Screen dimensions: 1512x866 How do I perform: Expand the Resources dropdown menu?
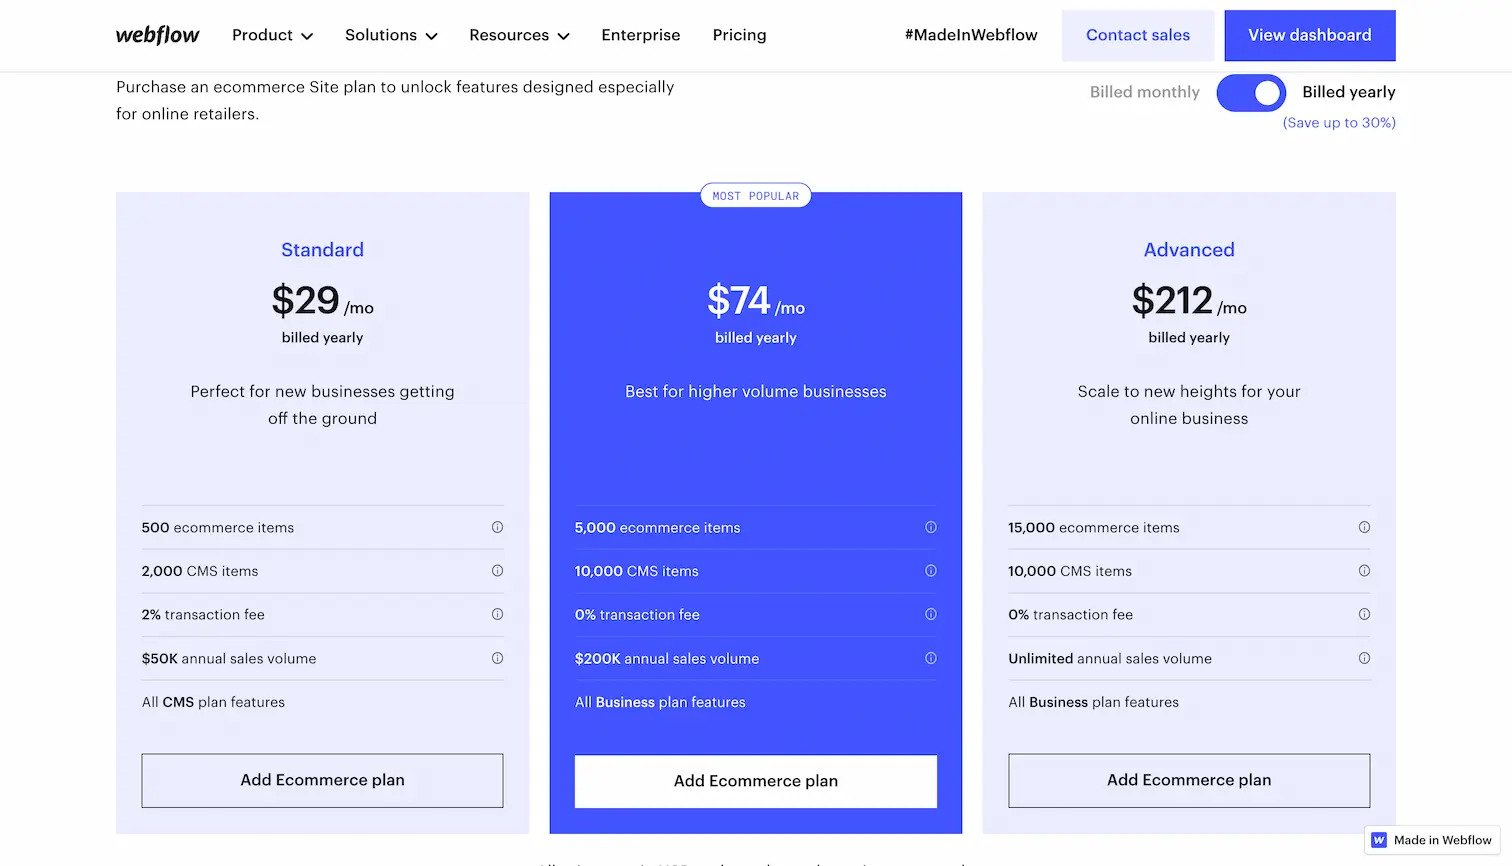[519, 35]
